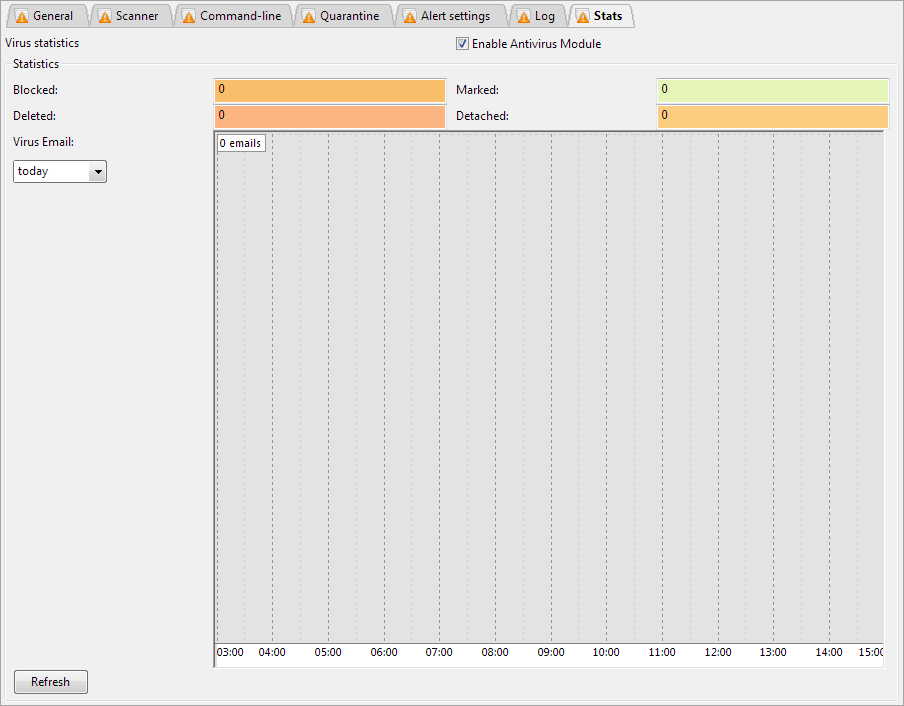Toggle the Enable Antivirus Module checkbox
This screenshot has width=904, height=706.
click(462, 44)
